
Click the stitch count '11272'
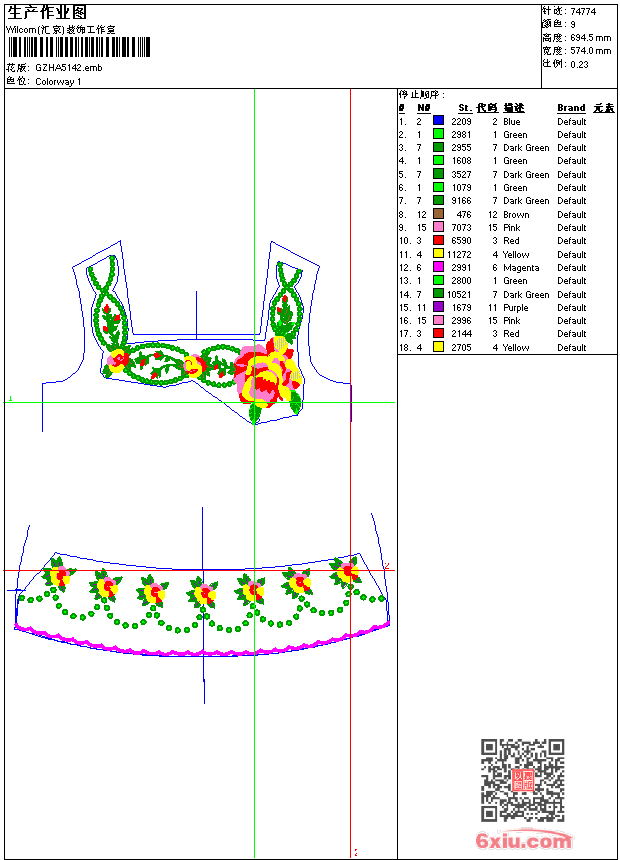[x=459, y=254]
